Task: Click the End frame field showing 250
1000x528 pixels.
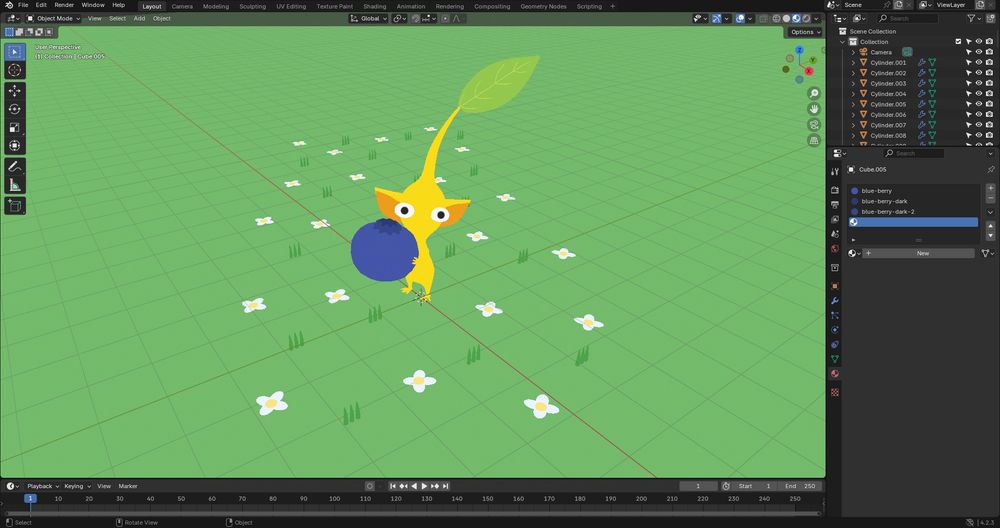Action: point(800,486)
